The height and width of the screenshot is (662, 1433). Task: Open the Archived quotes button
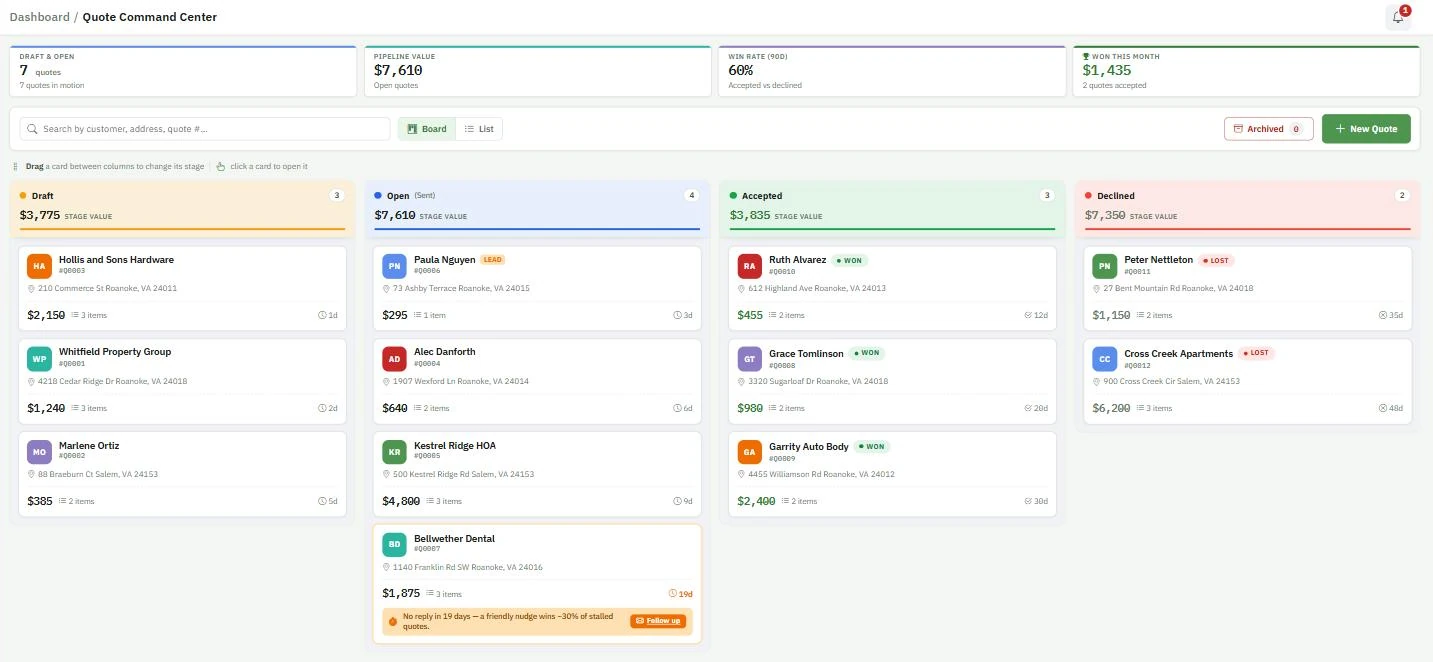(x=1268, y=129)
